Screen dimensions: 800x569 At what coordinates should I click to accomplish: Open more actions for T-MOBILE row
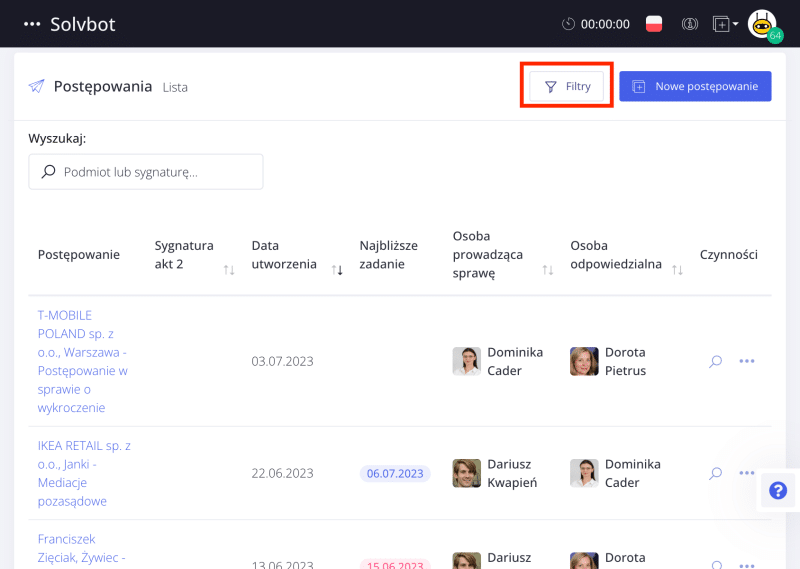[x=747, y=361]
